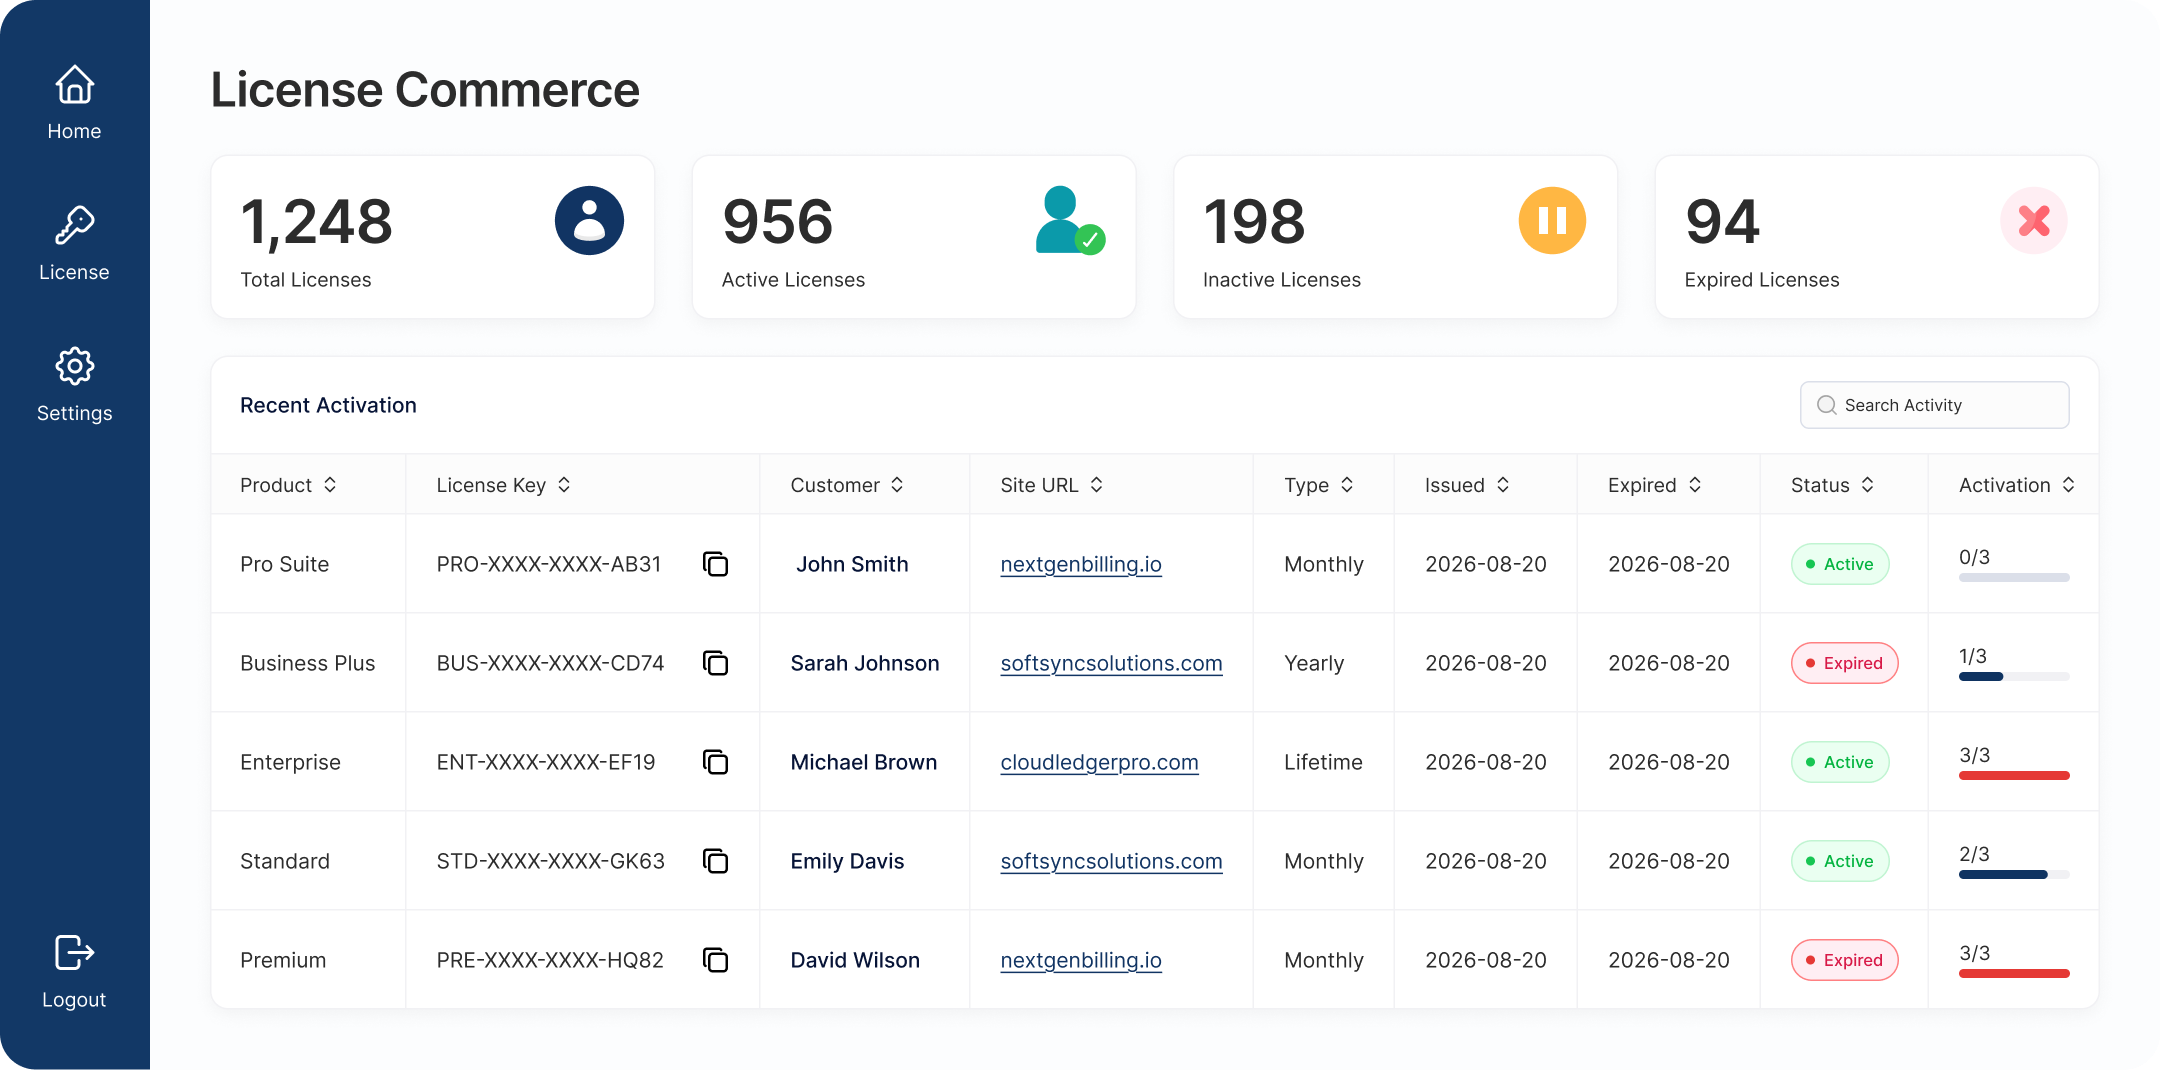
Task: Sort table by Customer column arrows
Action: click(897, 485)
